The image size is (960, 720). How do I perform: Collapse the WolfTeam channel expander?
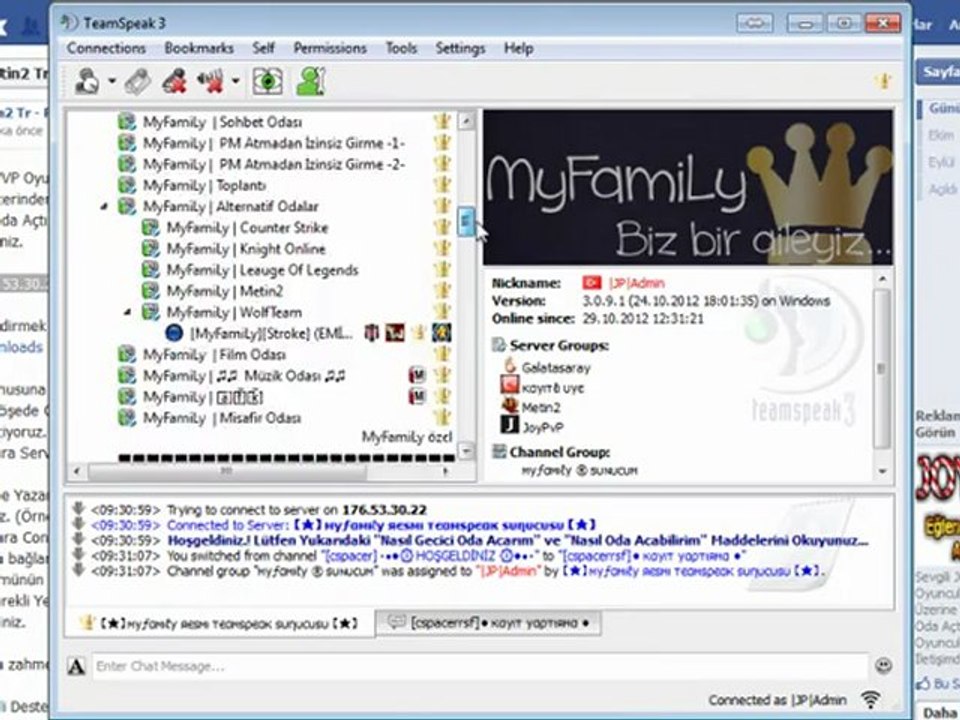pyautogui.click(x=128, y=313)
